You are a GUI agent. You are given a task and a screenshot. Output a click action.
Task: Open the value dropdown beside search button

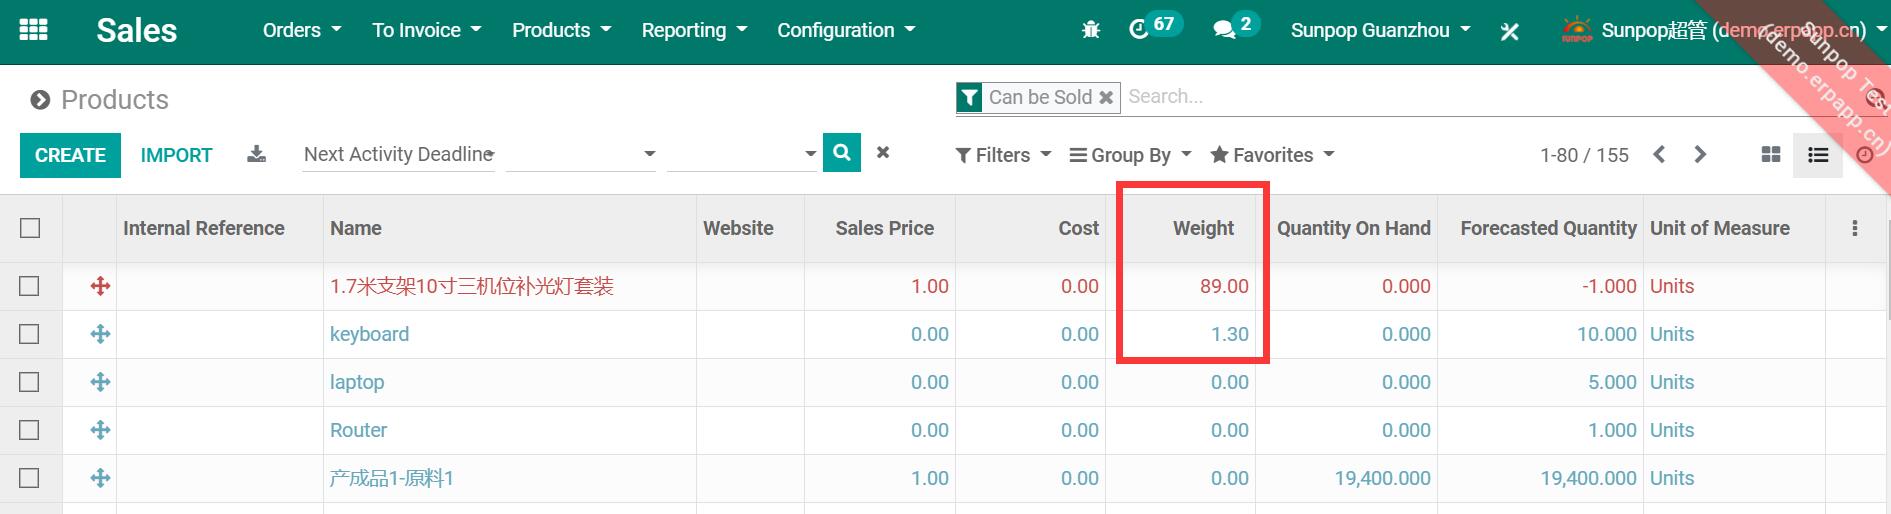pyautogui.click(x=742, y=154)
